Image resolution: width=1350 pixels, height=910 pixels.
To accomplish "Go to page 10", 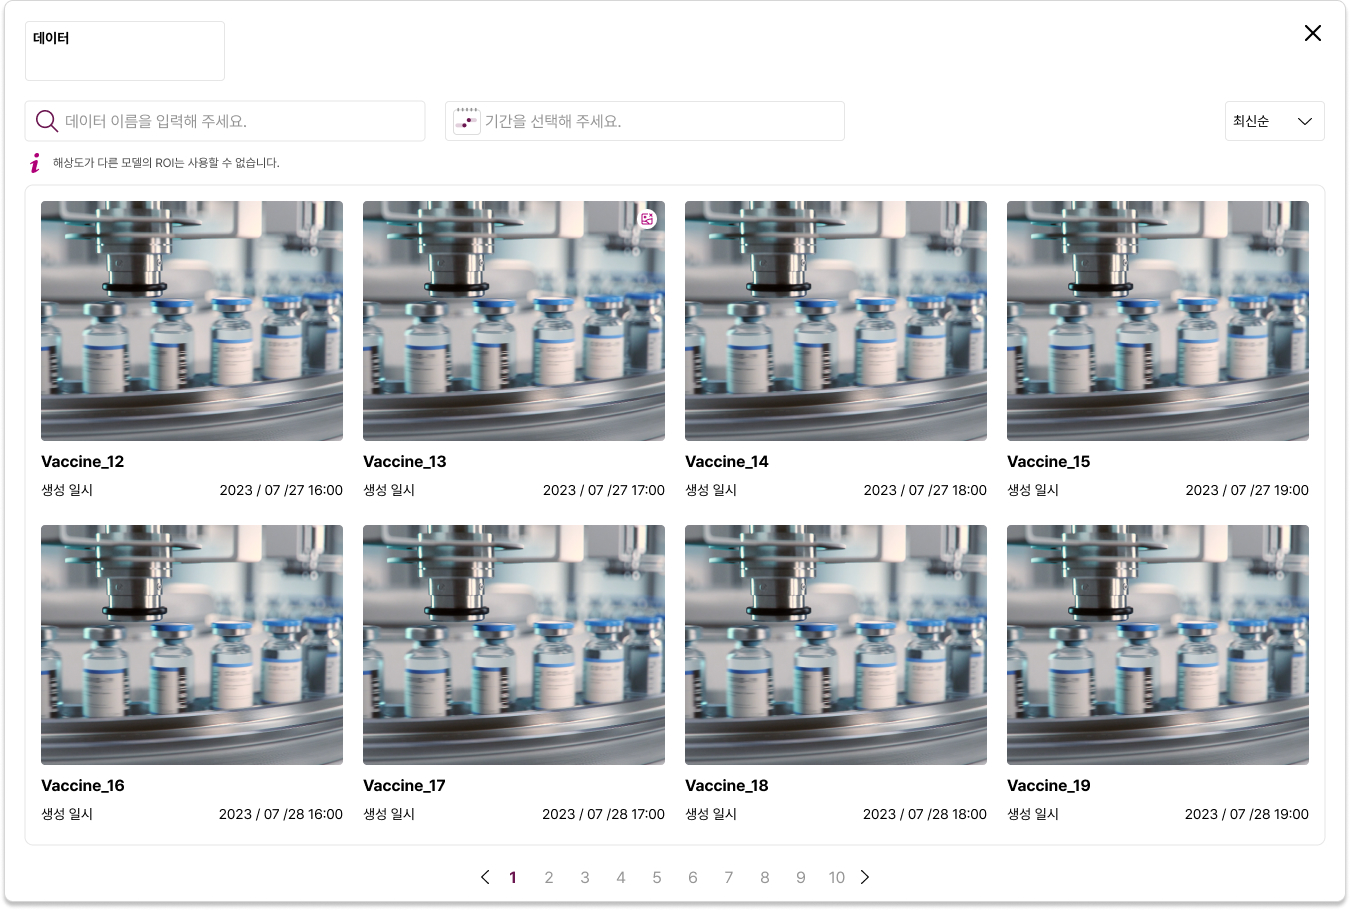I will coord(837,877).
